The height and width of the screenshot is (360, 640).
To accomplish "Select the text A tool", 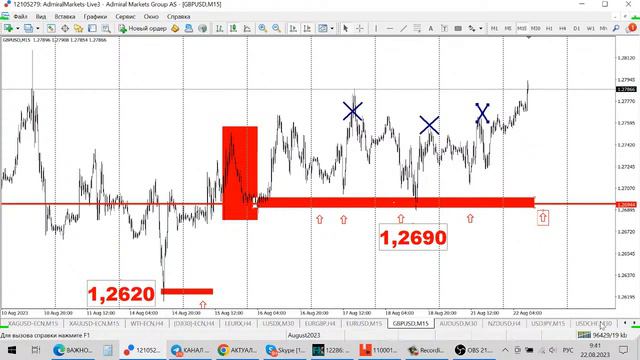I will pos(430,28).
